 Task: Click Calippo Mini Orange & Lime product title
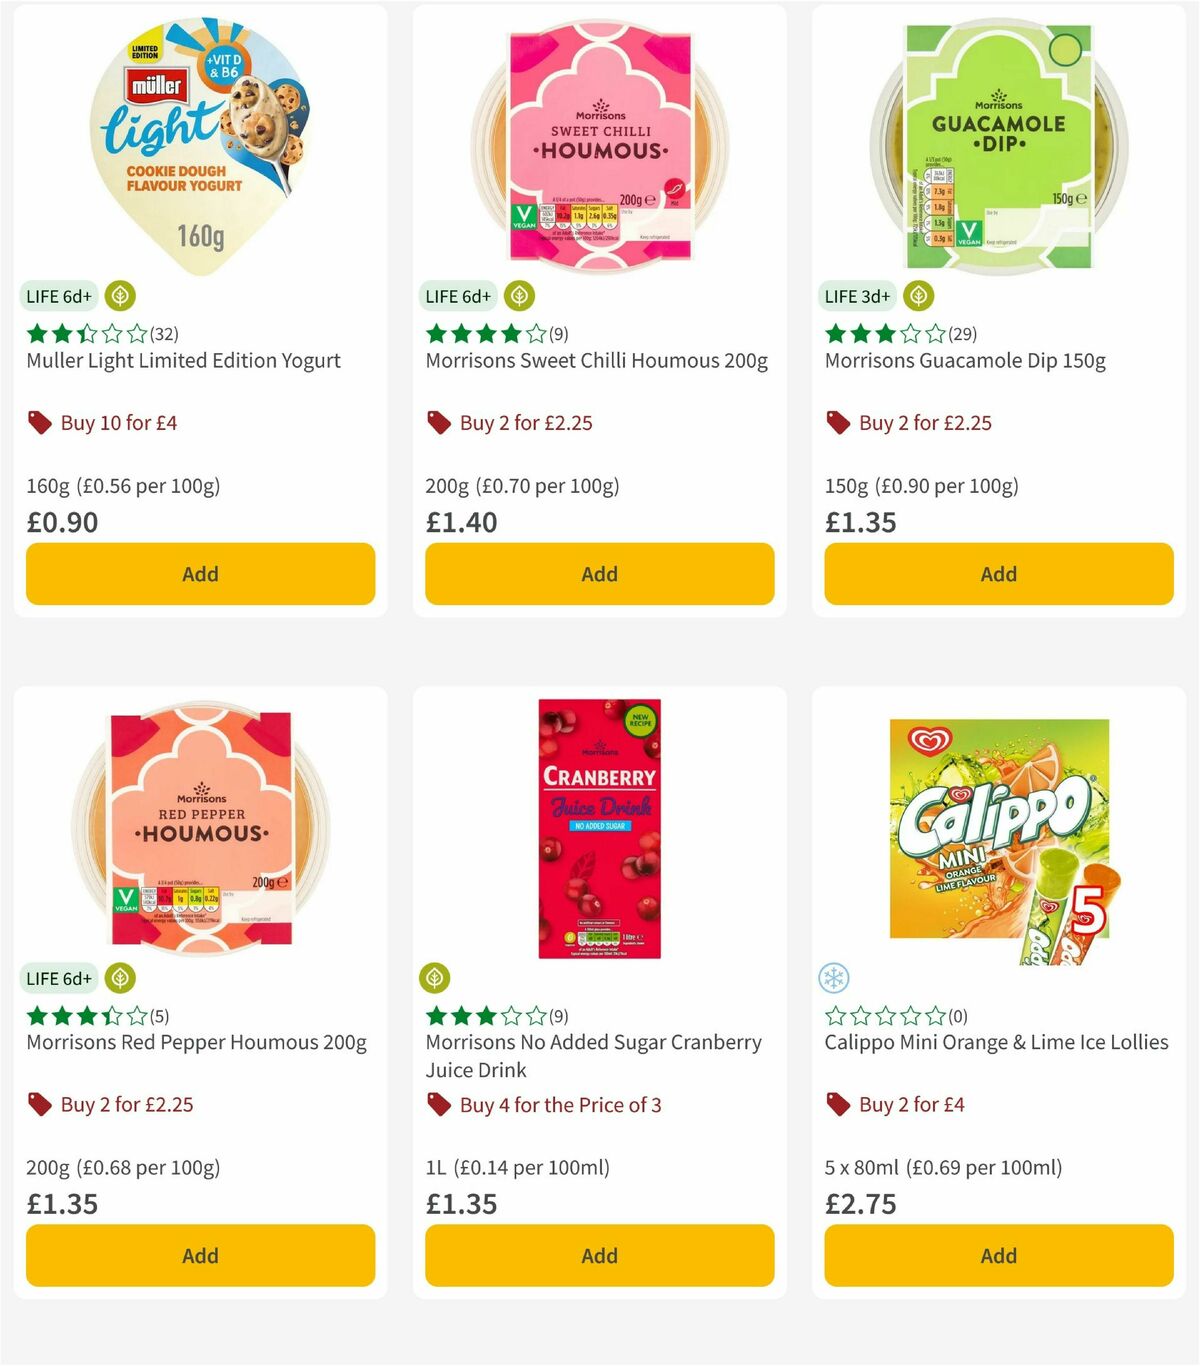point(996,1042)
